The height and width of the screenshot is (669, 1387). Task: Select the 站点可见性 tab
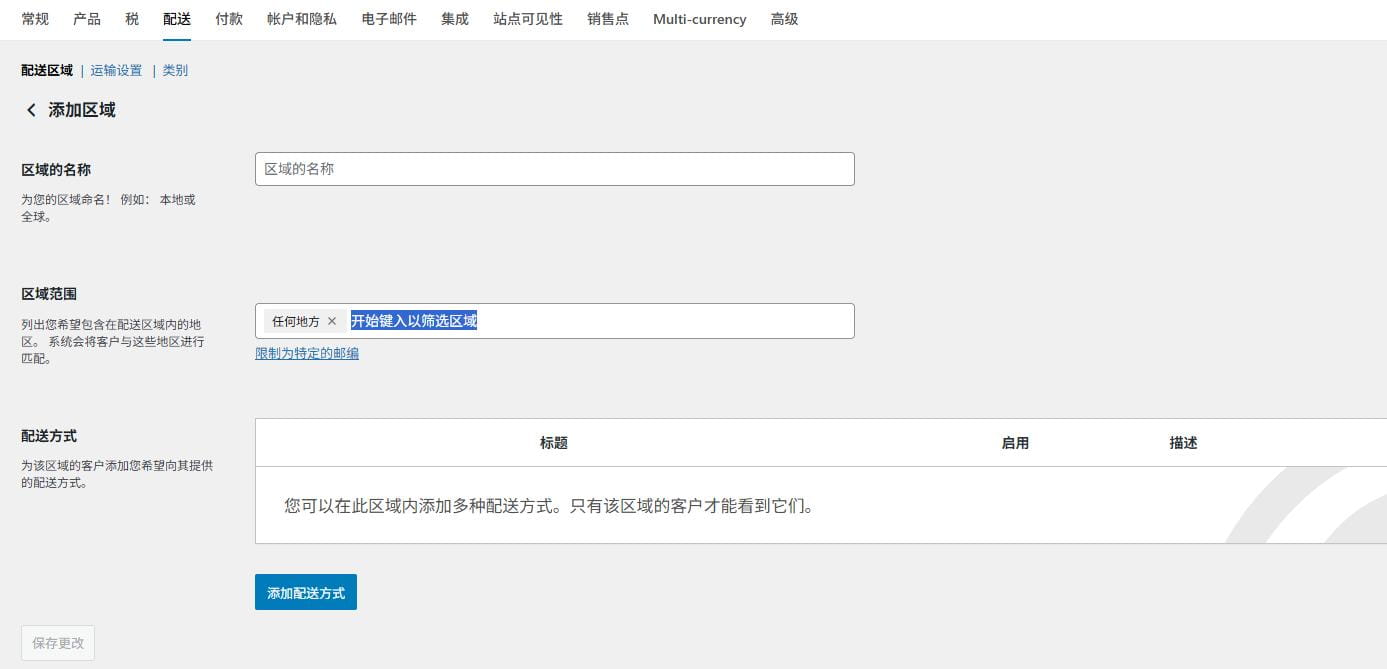527,18
